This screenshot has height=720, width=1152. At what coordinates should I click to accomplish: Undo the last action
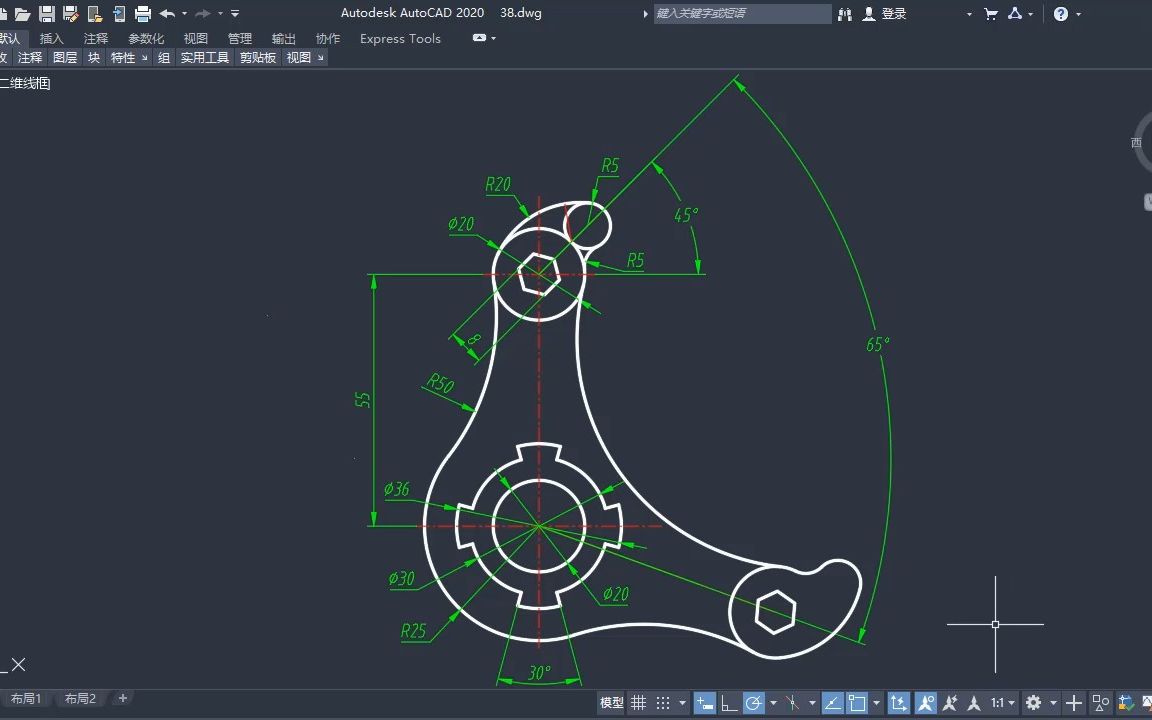[169, 13]
